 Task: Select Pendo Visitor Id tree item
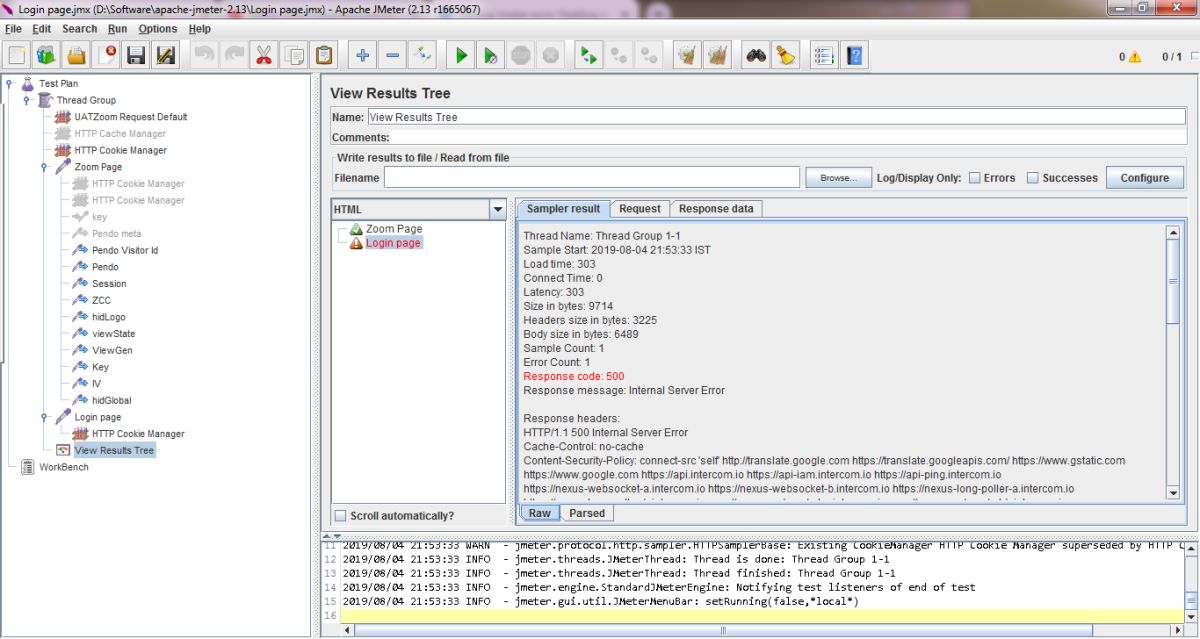(x=125, y=250)
